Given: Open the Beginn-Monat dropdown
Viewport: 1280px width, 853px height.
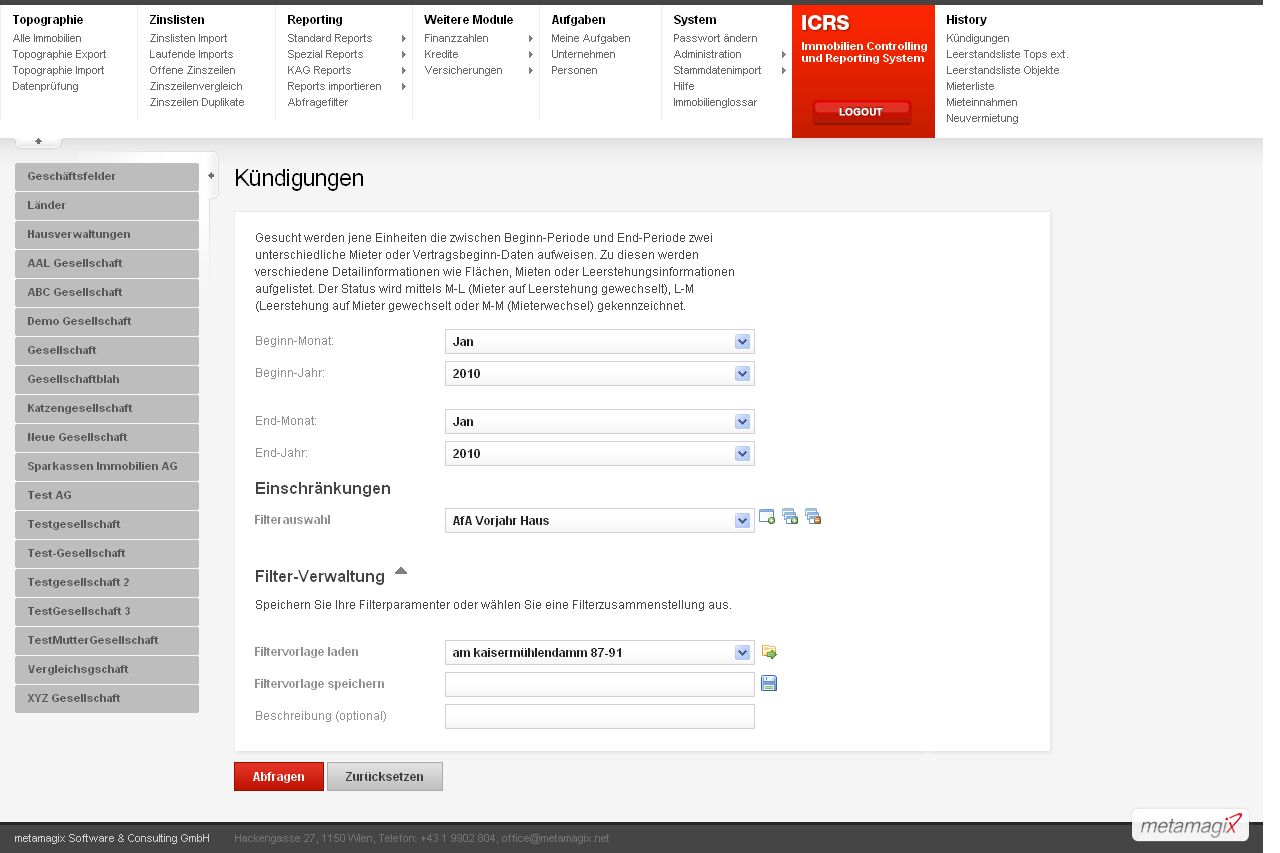Looking at the screenshot, I should [600, 341].
